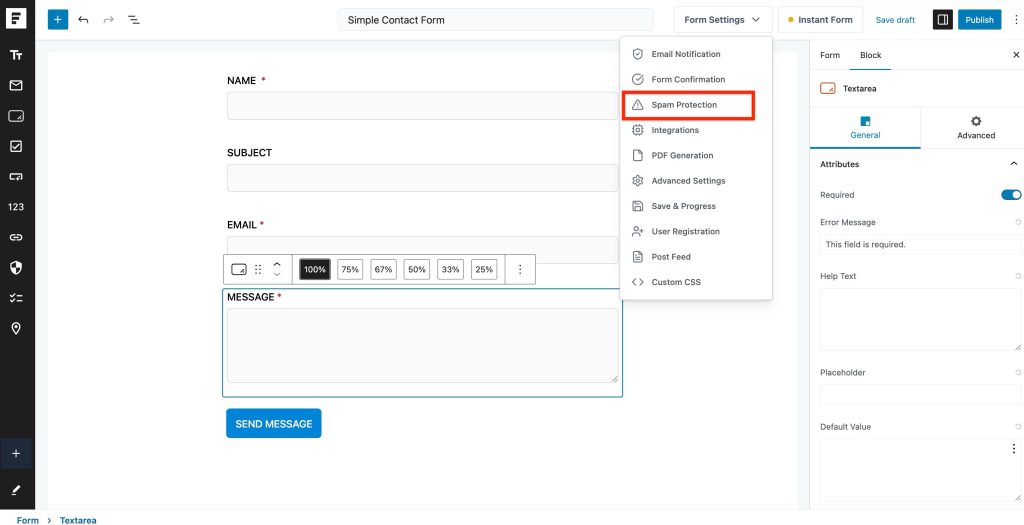Add a number field (123) from sidebar
The width and height of the screenshot is (1024, 525).
16,207
